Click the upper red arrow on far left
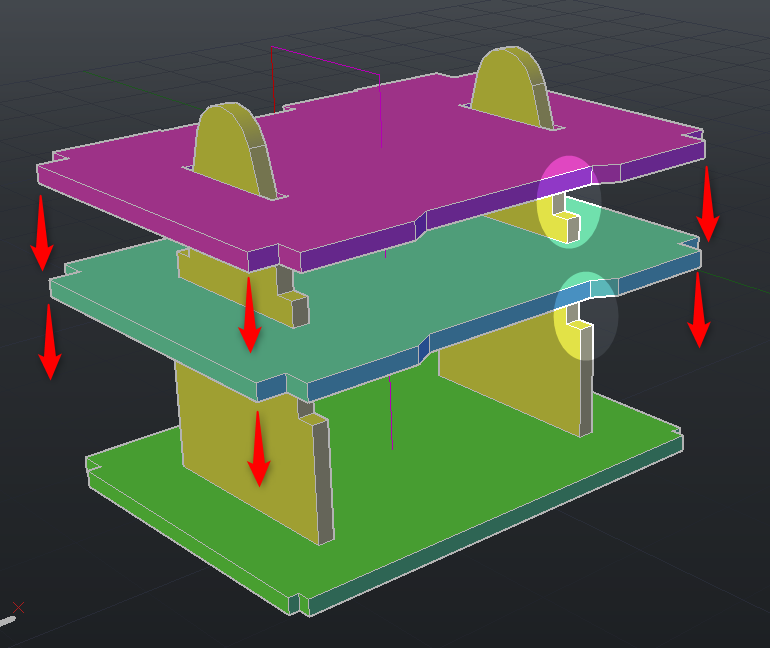 (41, 232)
